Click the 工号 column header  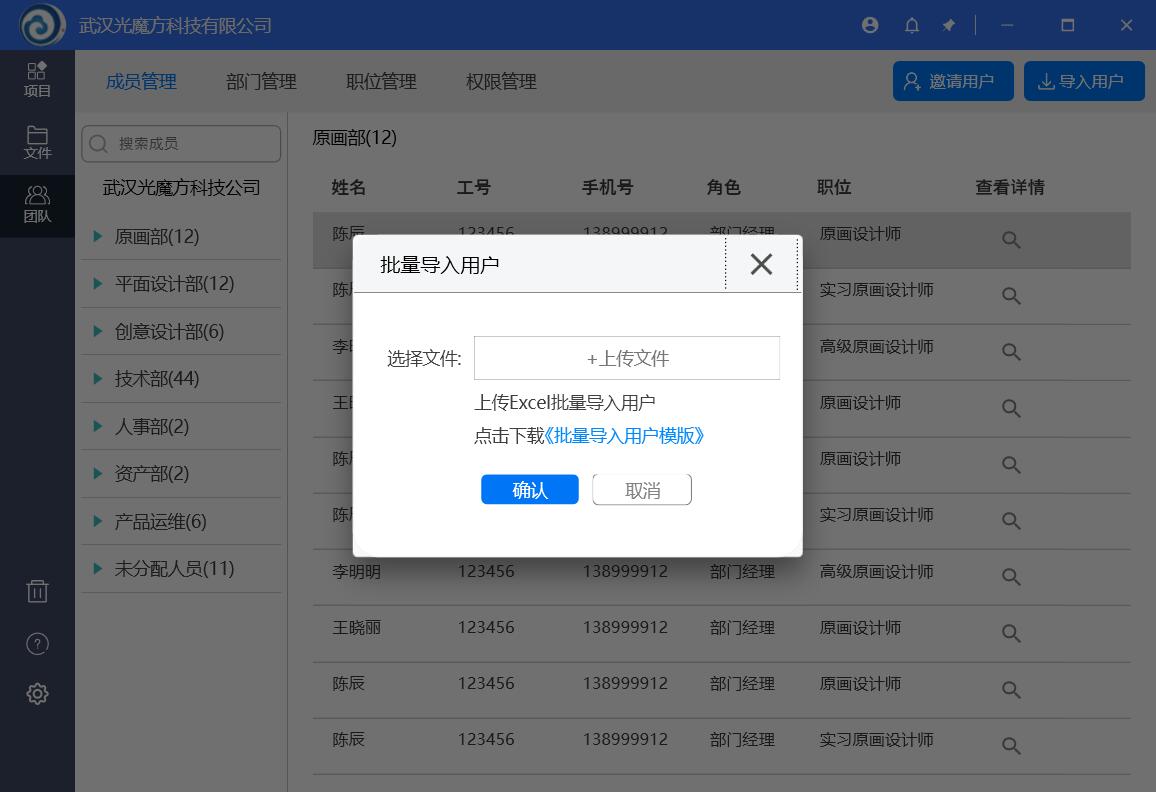pos(473,187)
